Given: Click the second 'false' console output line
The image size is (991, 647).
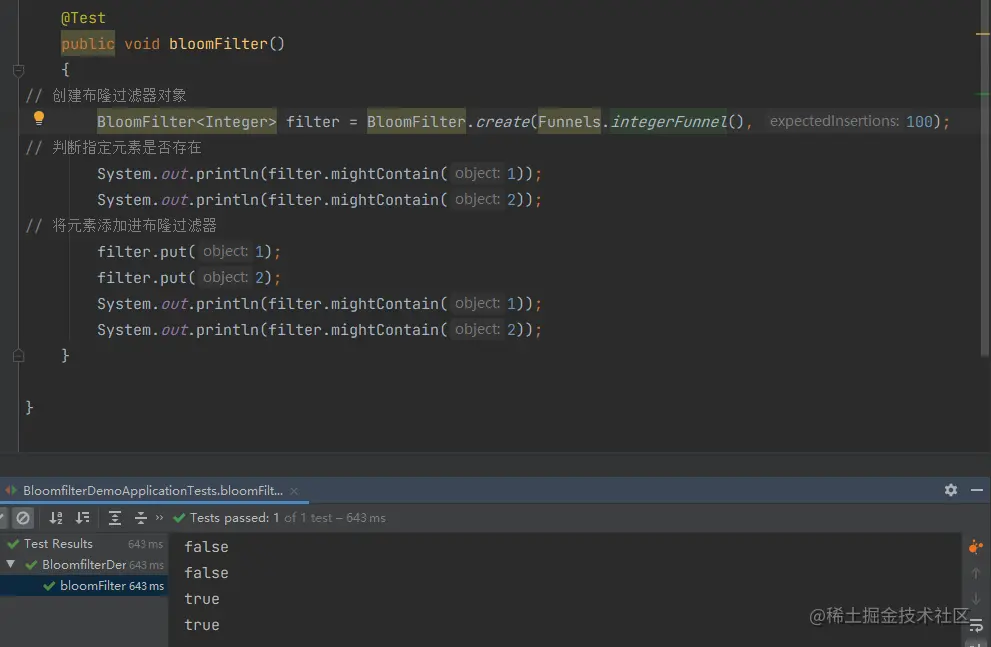Looking at the screenshot, I should [x=206, y=573].
